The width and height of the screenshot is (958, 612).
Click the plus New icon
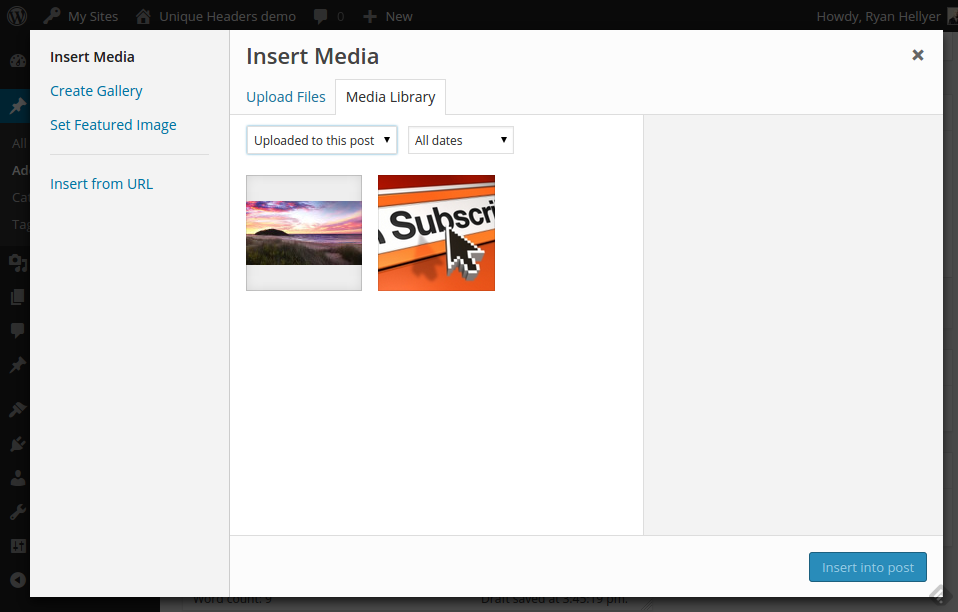[370, 16]
